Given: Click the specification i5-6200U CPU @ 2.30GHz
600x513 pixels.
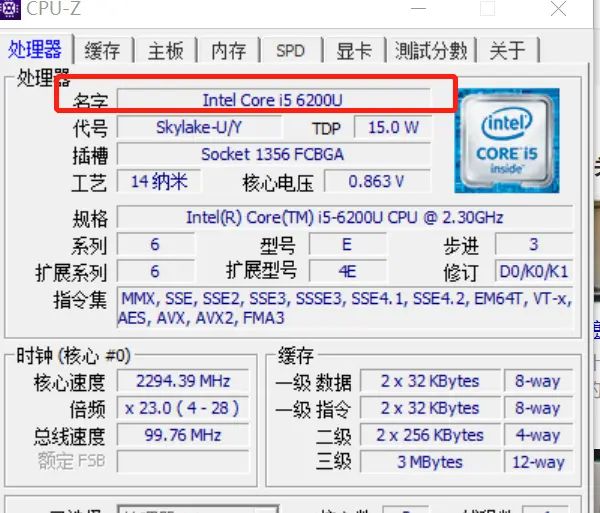Looking at the screenshot, I should point(345,217).
